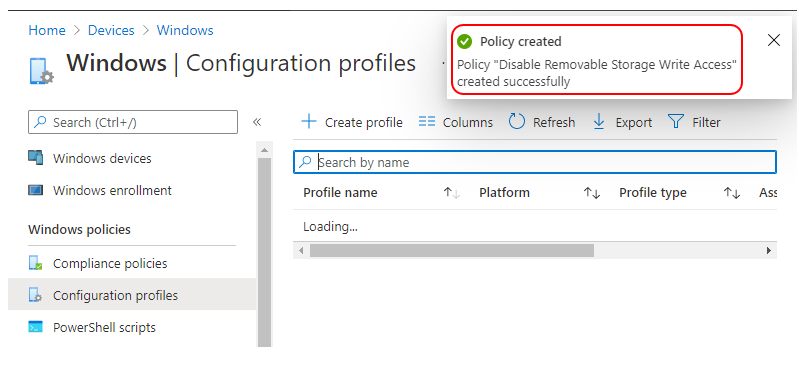
Task: Sort by Profile name arrows
Action: point(451,193)
